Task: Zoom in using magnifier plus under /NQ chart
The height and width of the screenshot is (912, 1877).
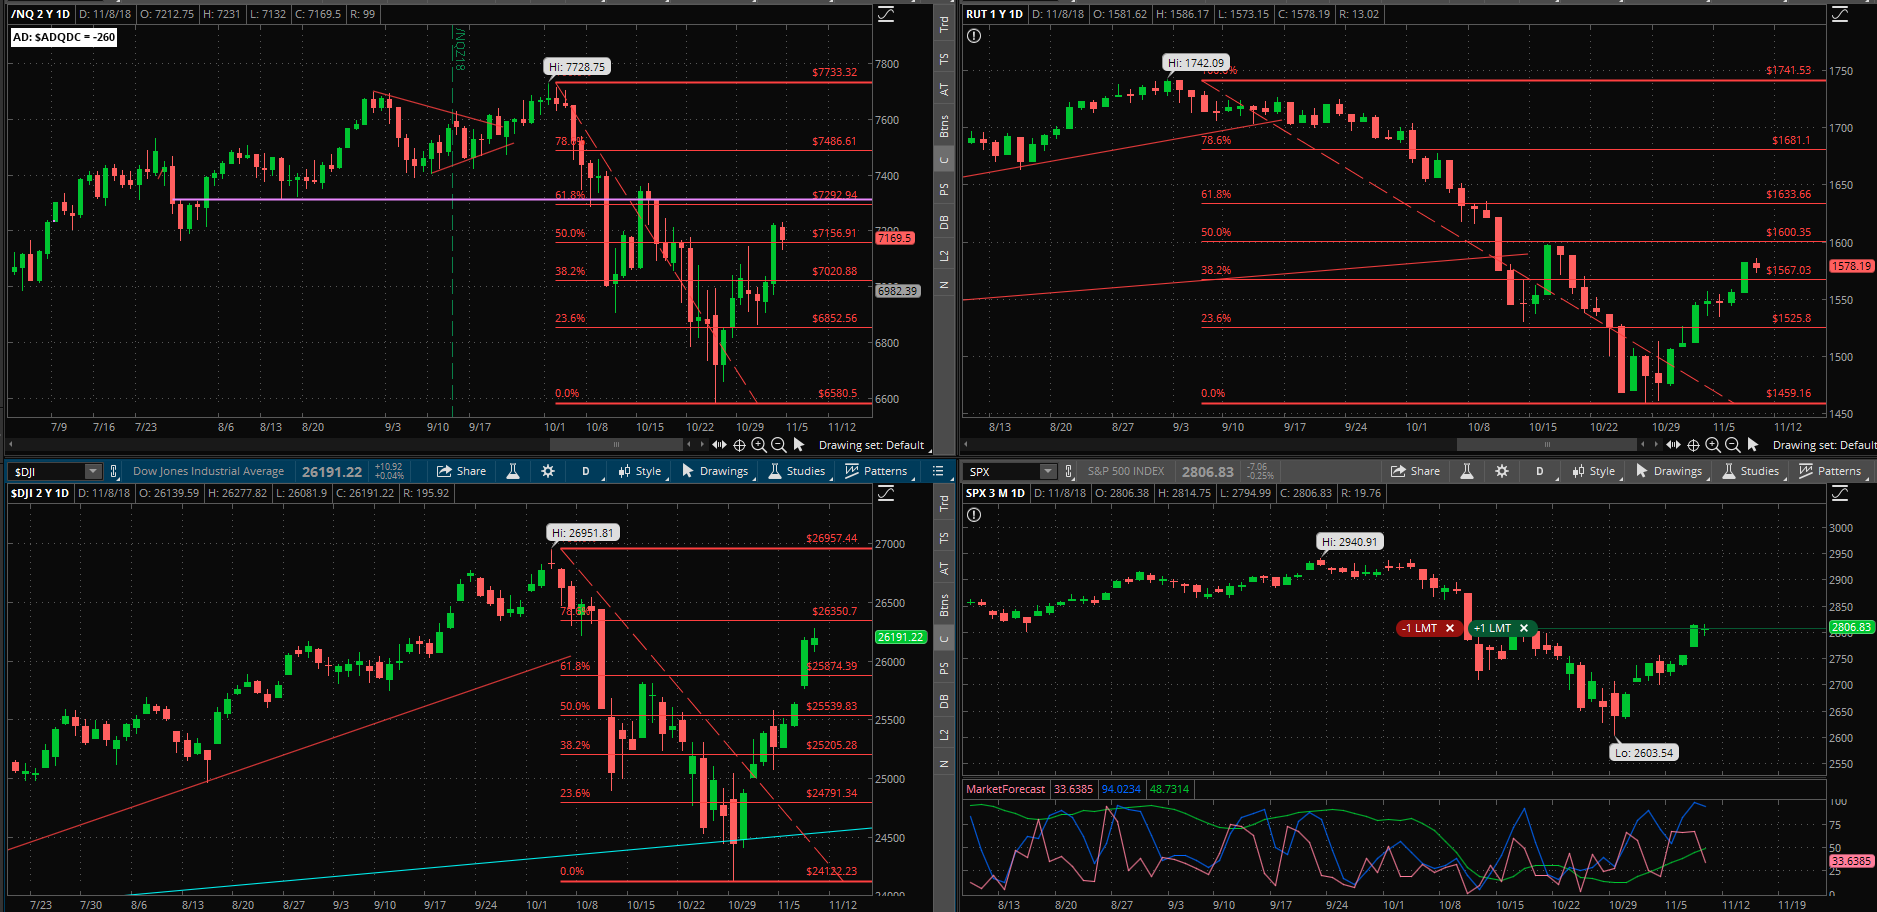Action: pyautogui.click(x=759, y=445)
